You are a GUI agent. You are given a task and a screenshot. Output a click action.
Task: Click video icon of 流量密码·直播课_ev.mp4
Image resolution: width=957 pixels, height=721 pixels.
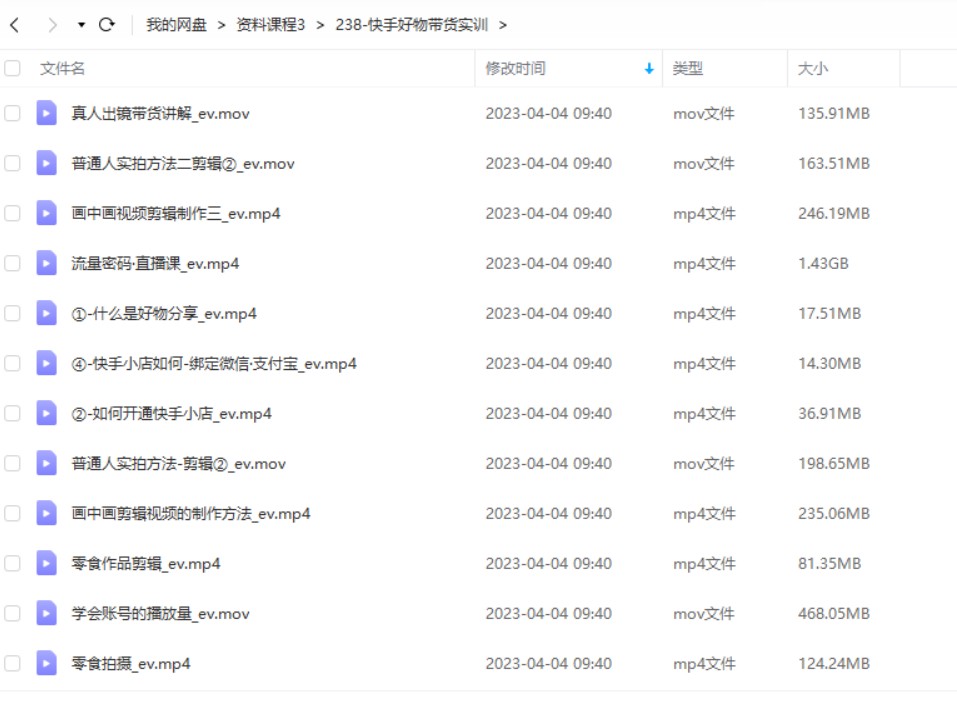(x=46, y=263)
